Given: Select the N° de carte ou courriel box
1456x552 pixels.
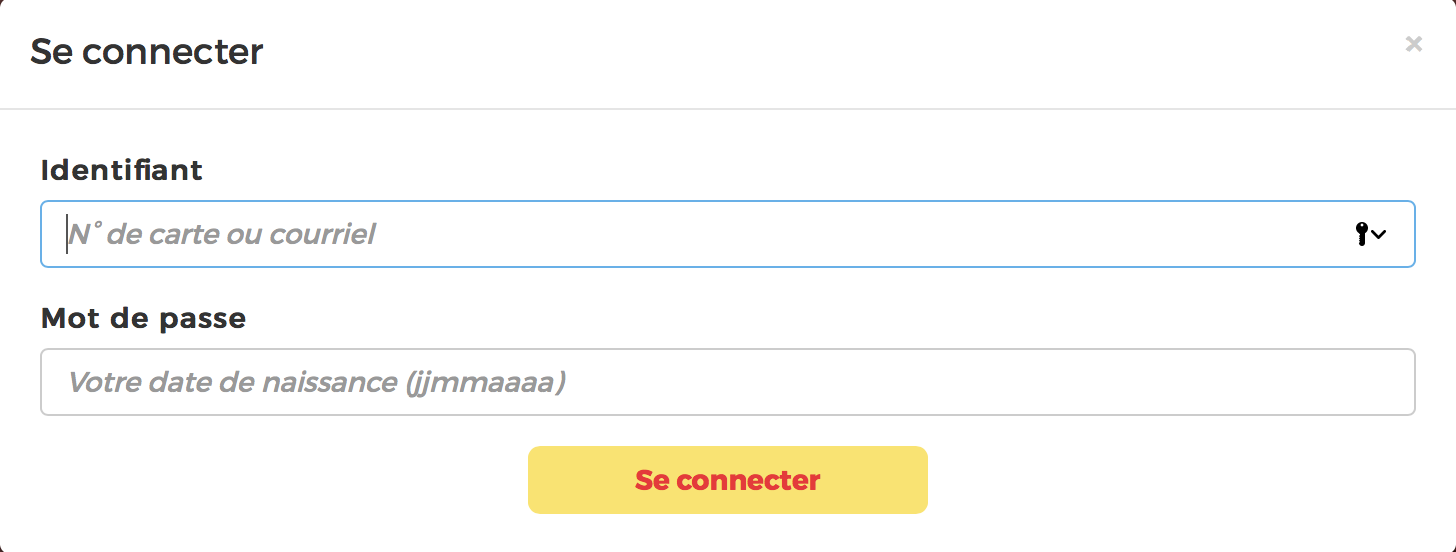Looking at the screenshot, I should click(700, 234).
